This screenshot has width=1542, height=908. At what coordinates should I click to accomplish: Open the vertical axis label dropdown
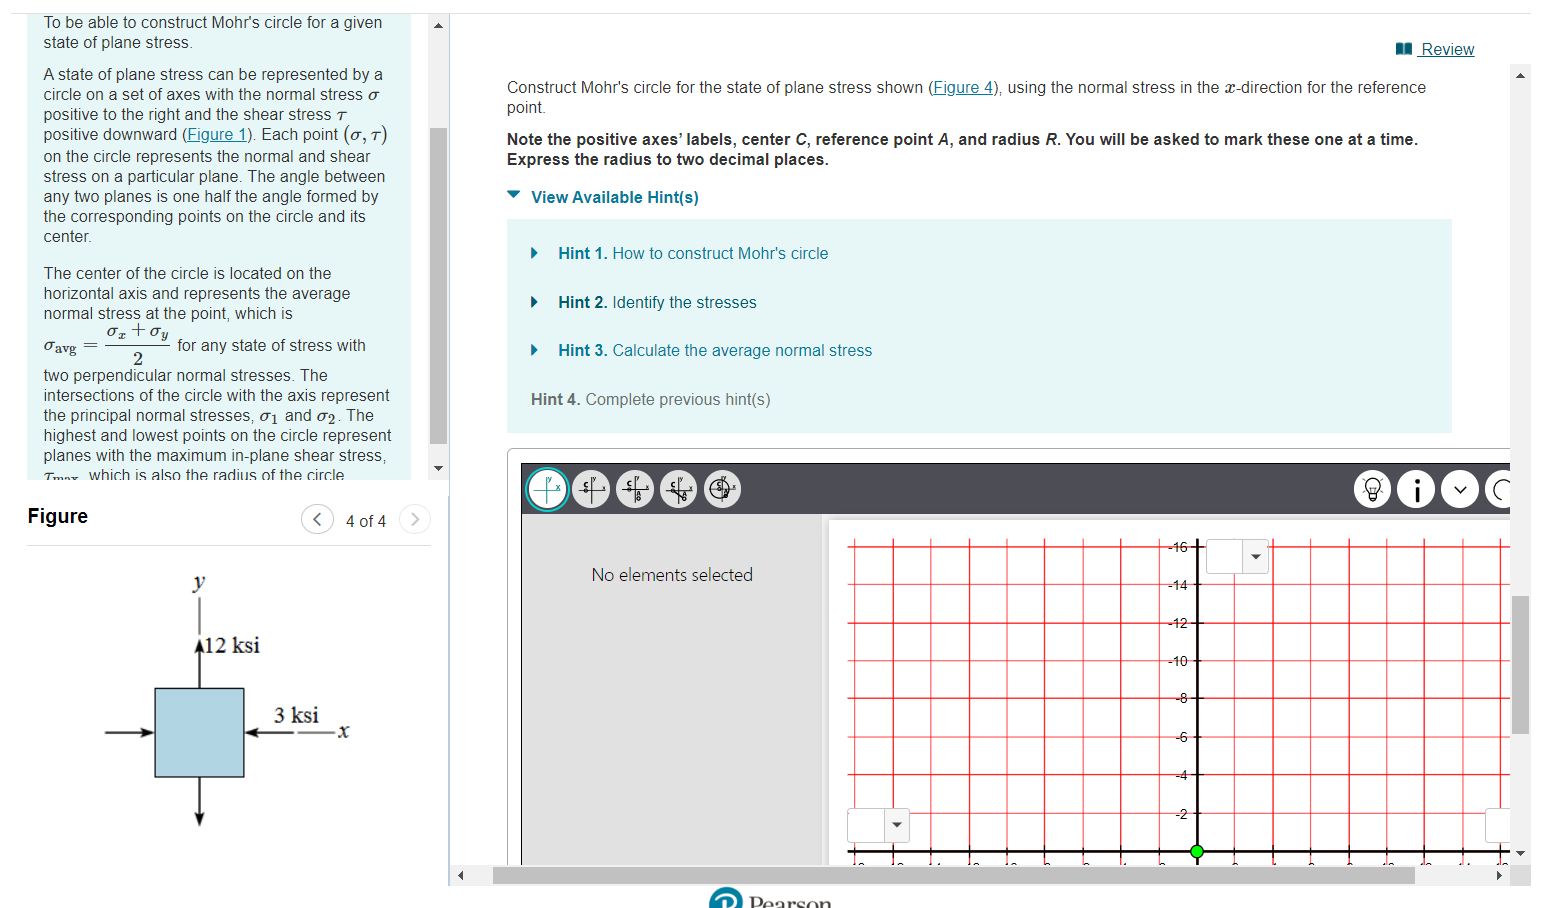1237,556
